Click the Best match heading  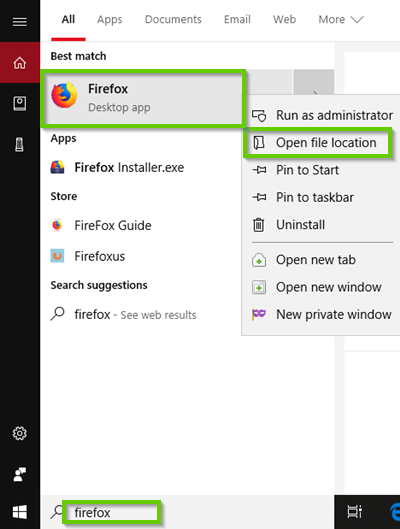78,56
